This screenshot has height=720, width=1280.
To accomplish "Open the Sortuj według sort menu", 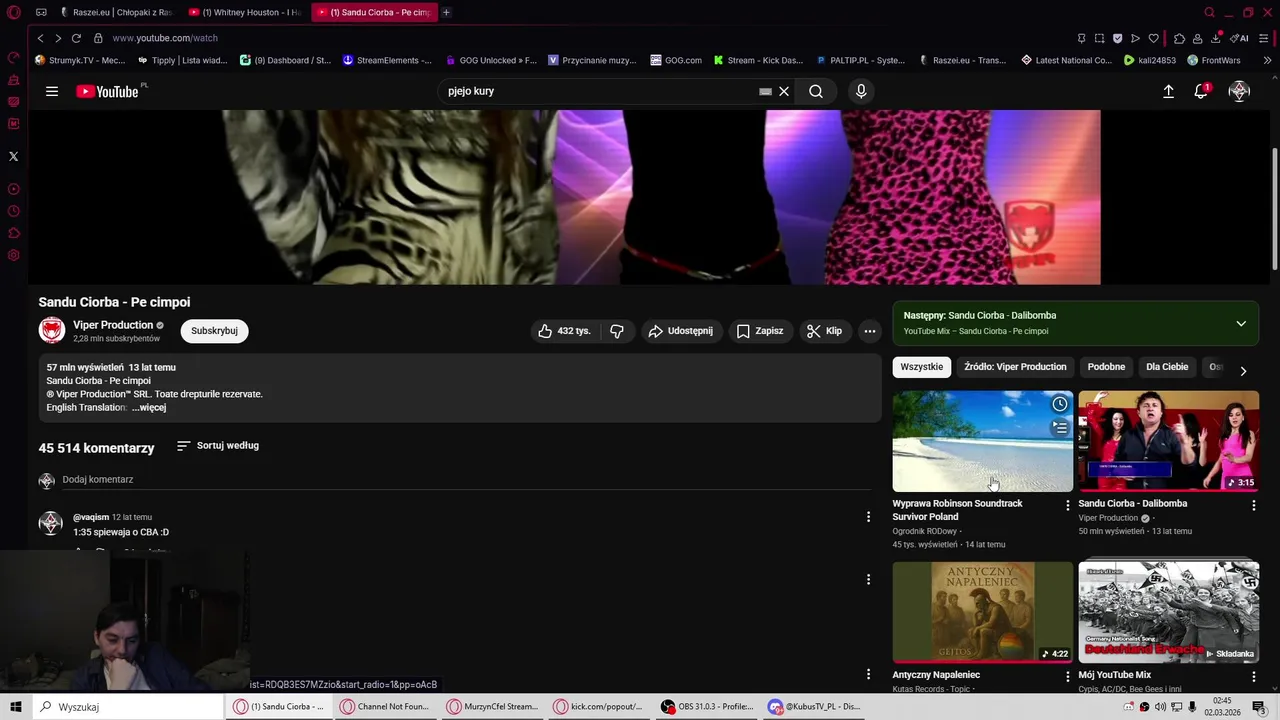I will pos(218,445).
